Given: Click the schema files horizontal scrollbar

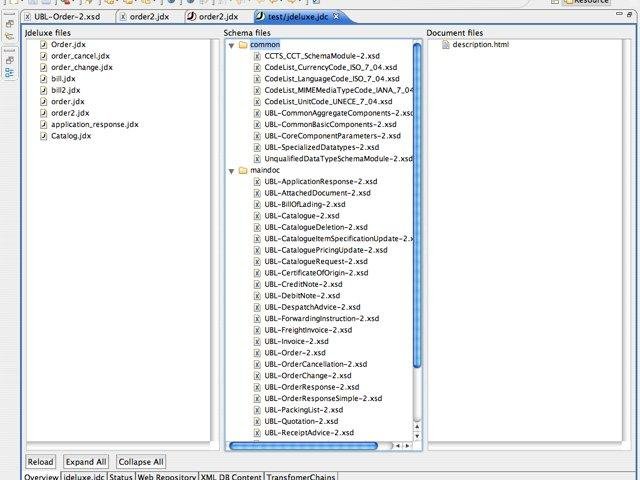Looking at the screenshot, I should [x=303, y=446].
